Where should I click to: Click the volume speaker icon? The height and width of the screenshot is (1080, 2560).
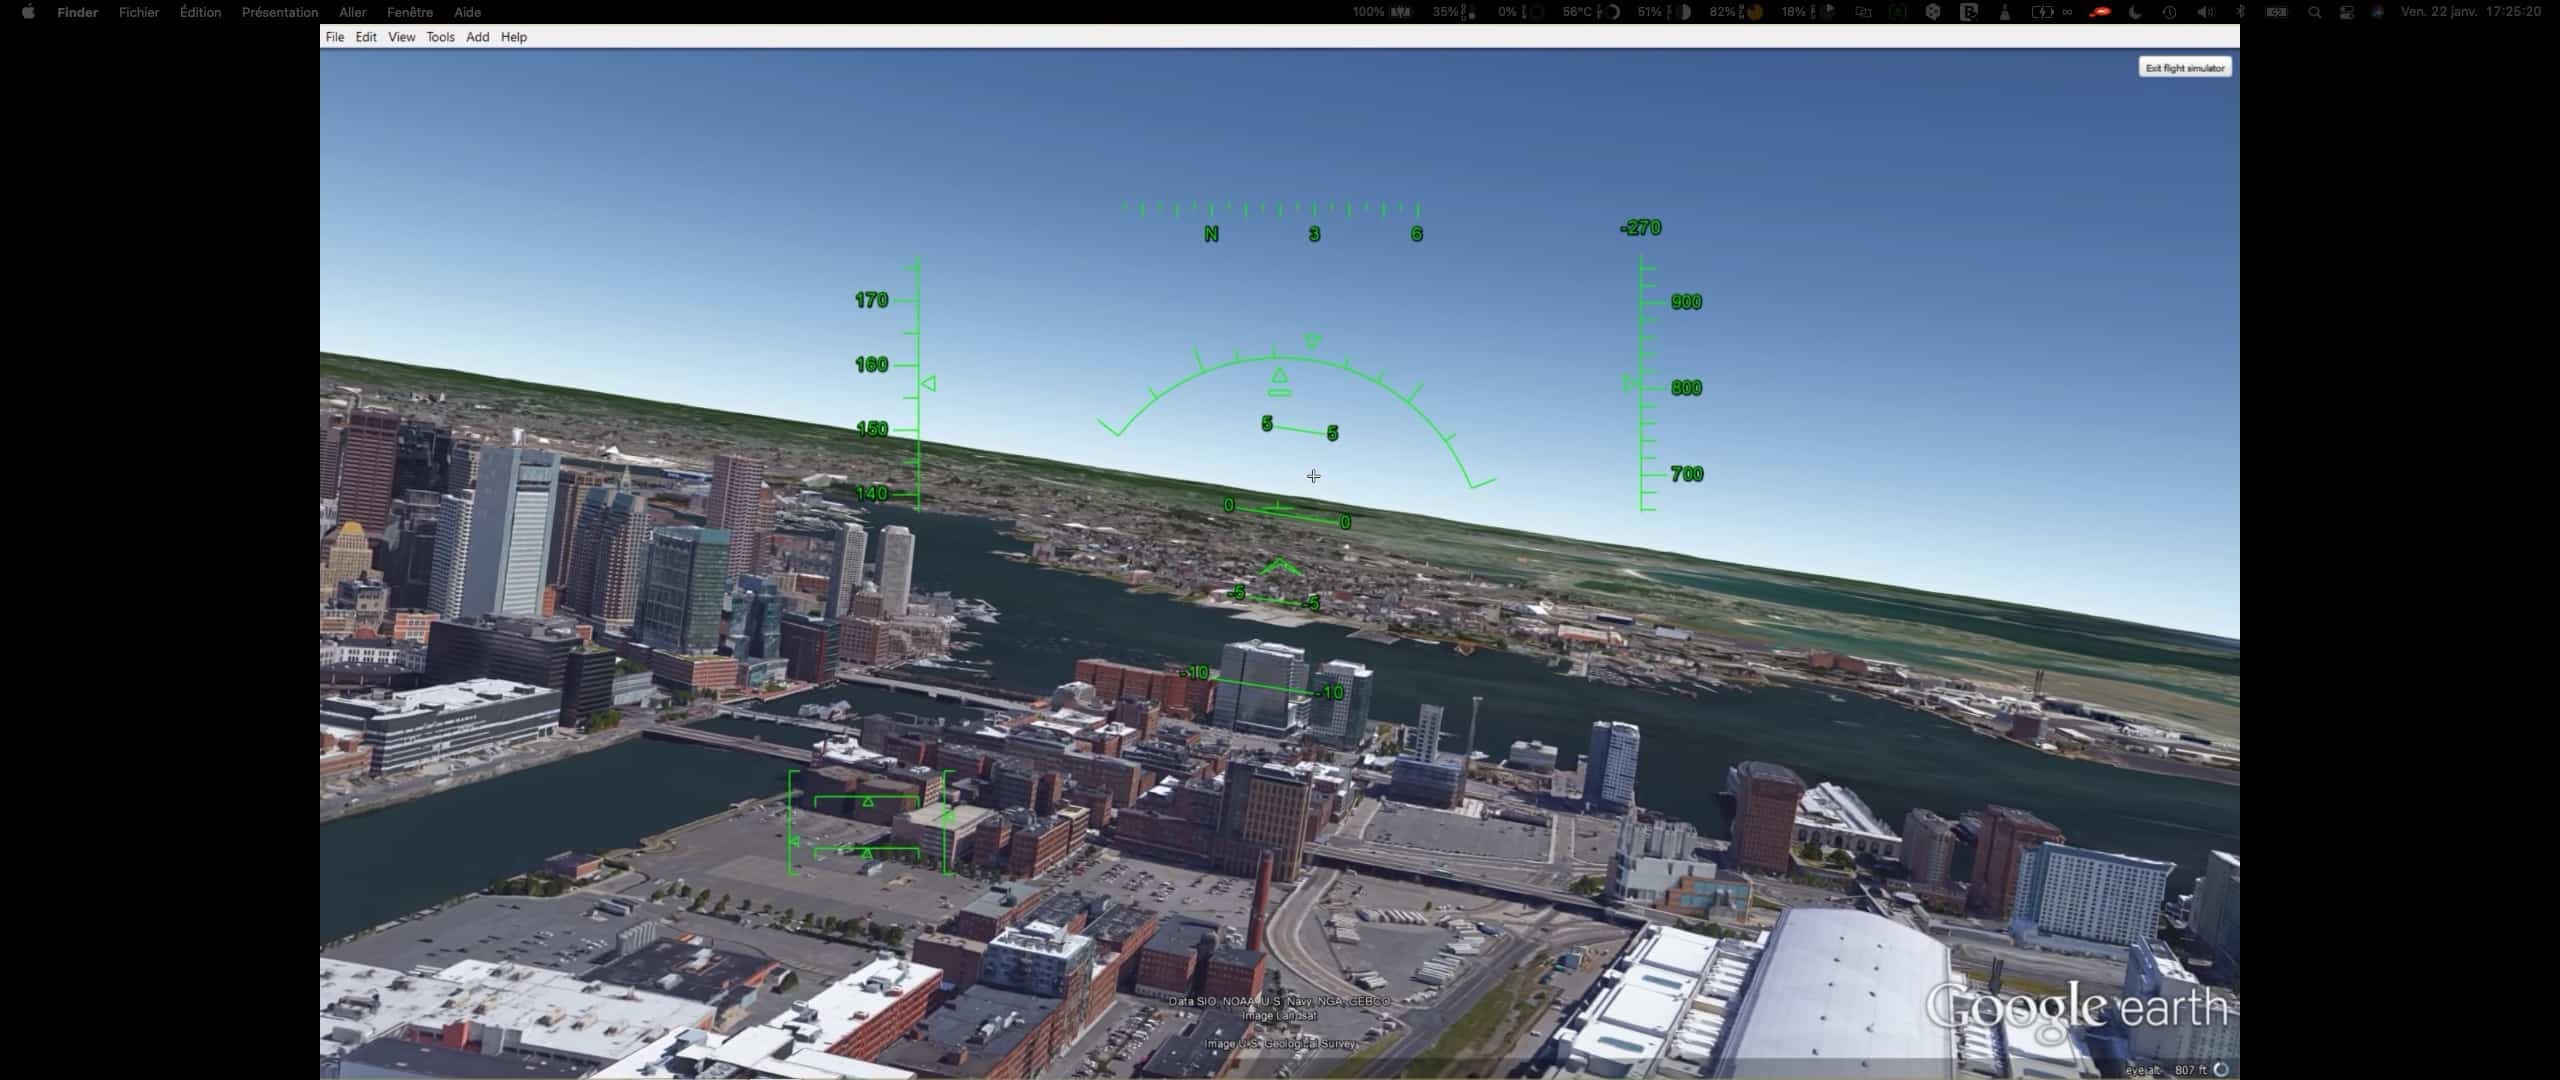[2205, 12]
